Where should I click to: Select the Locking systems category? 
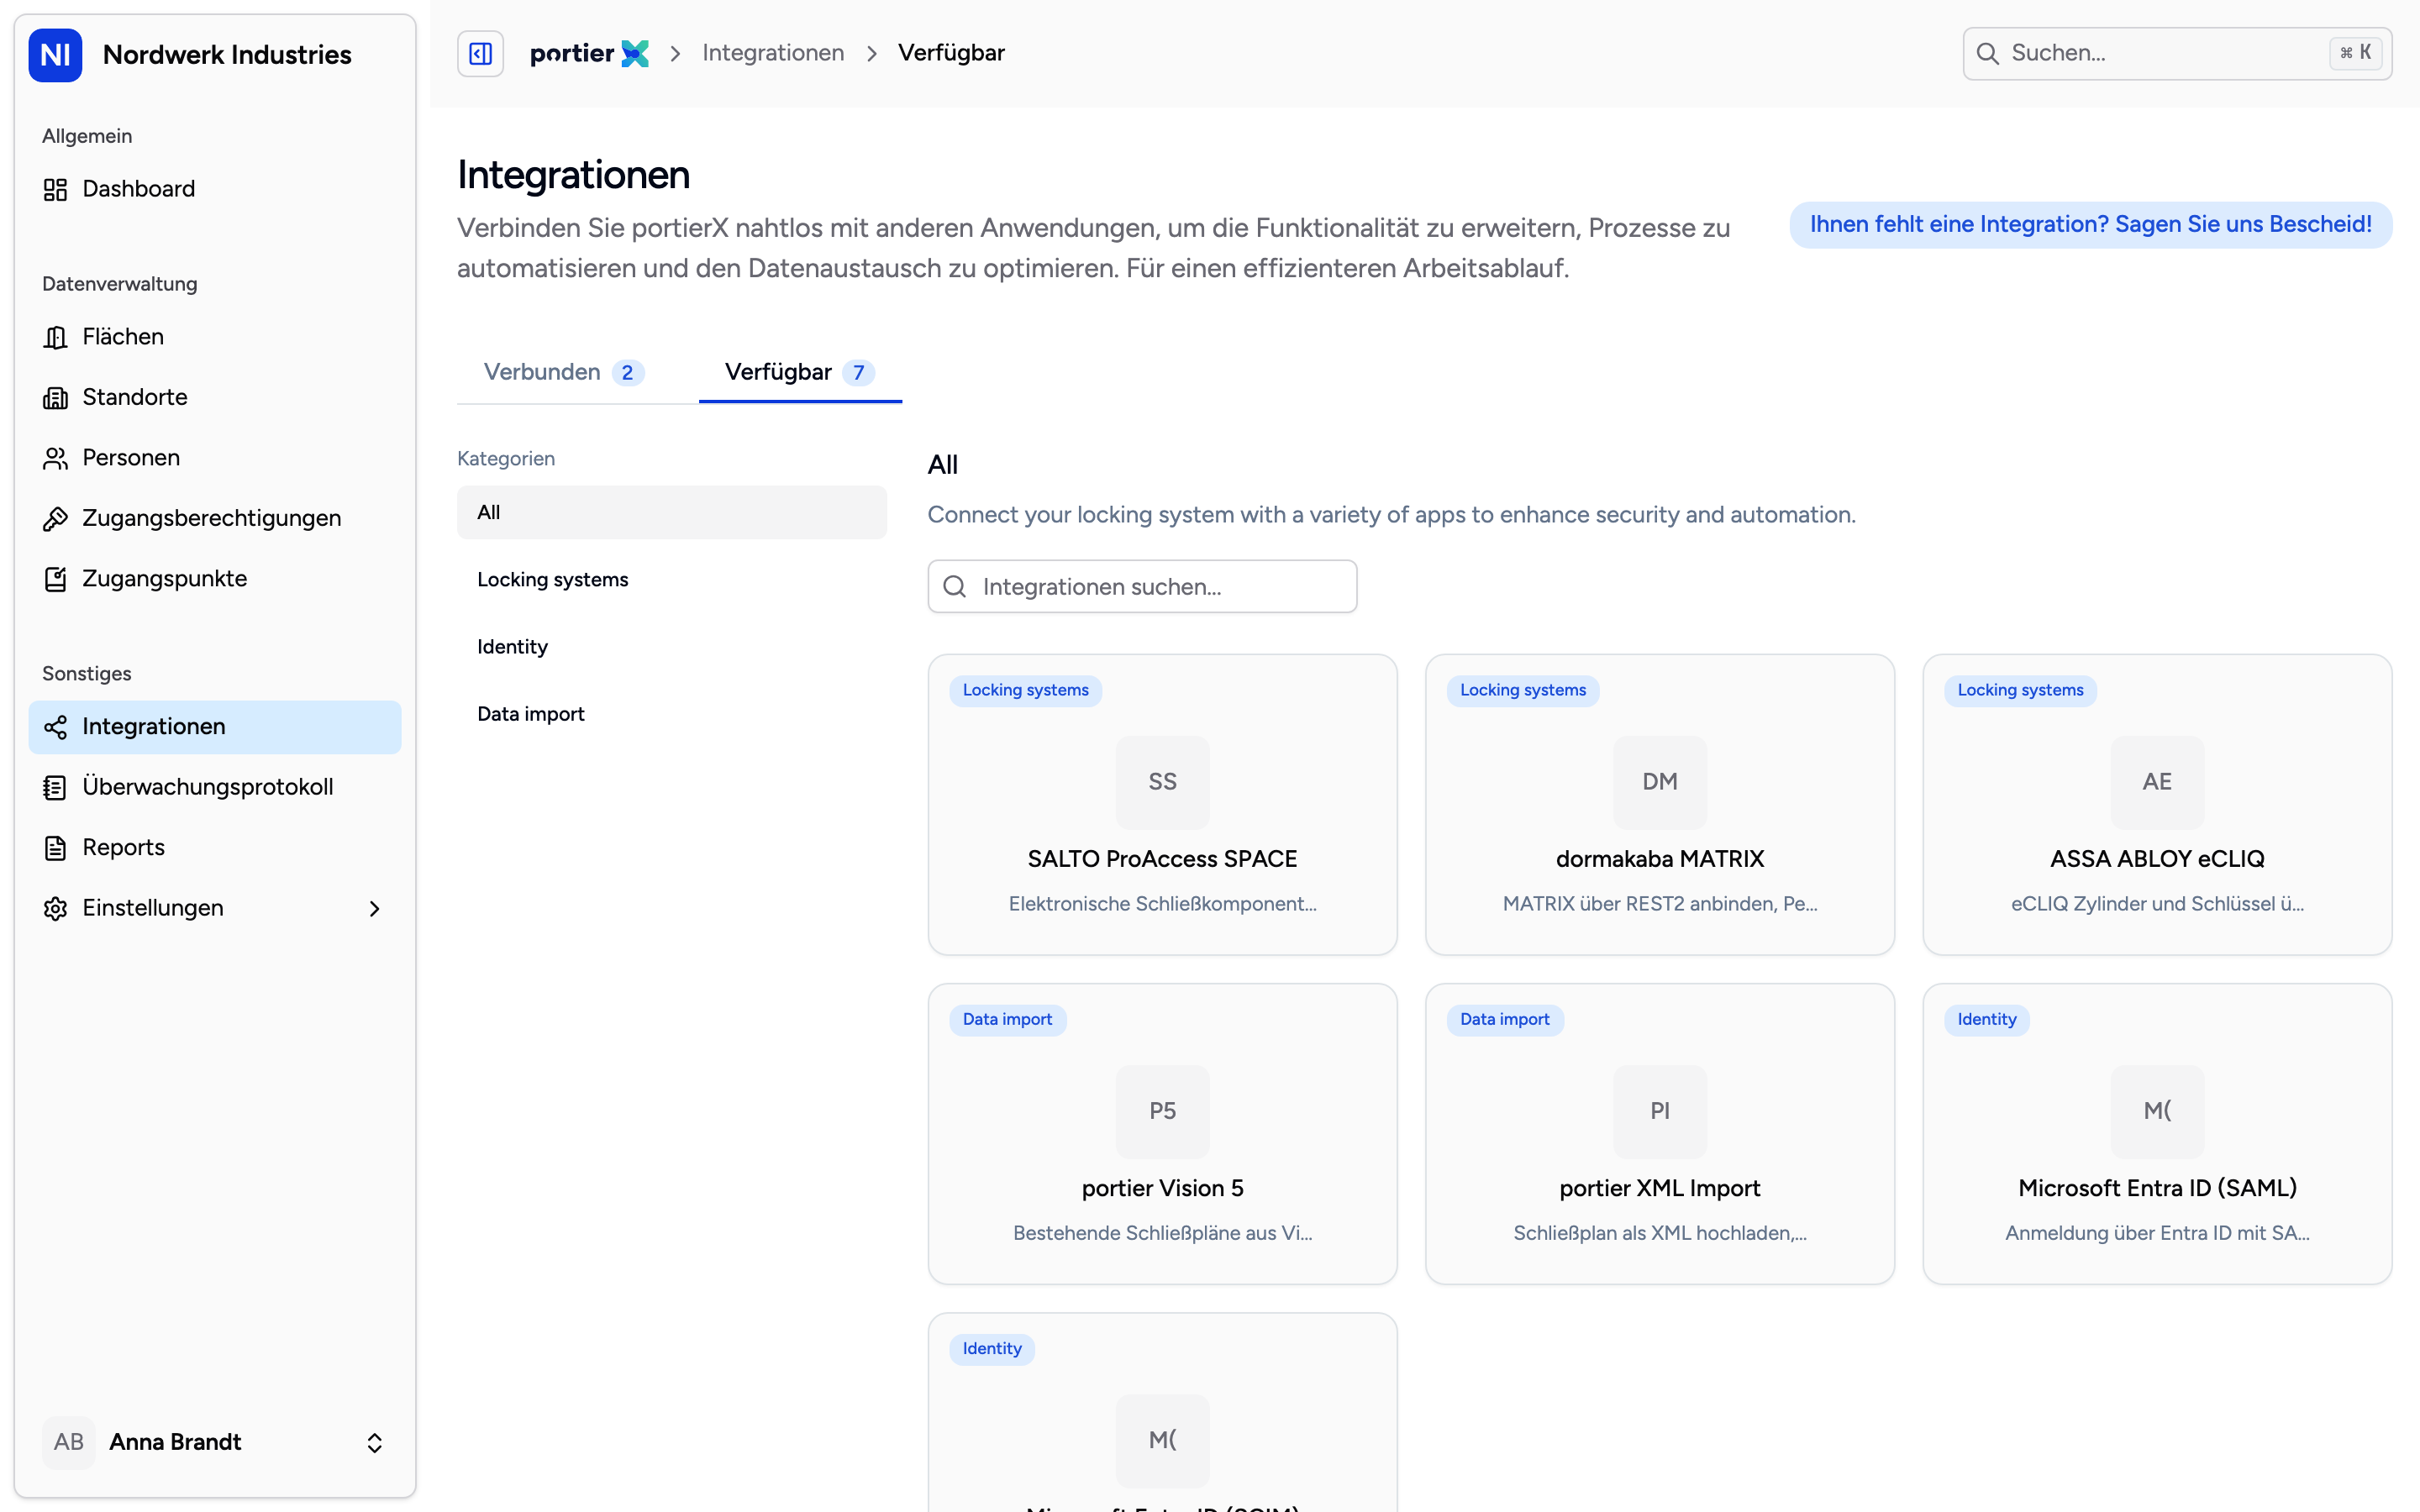click(x=672, y=580)
